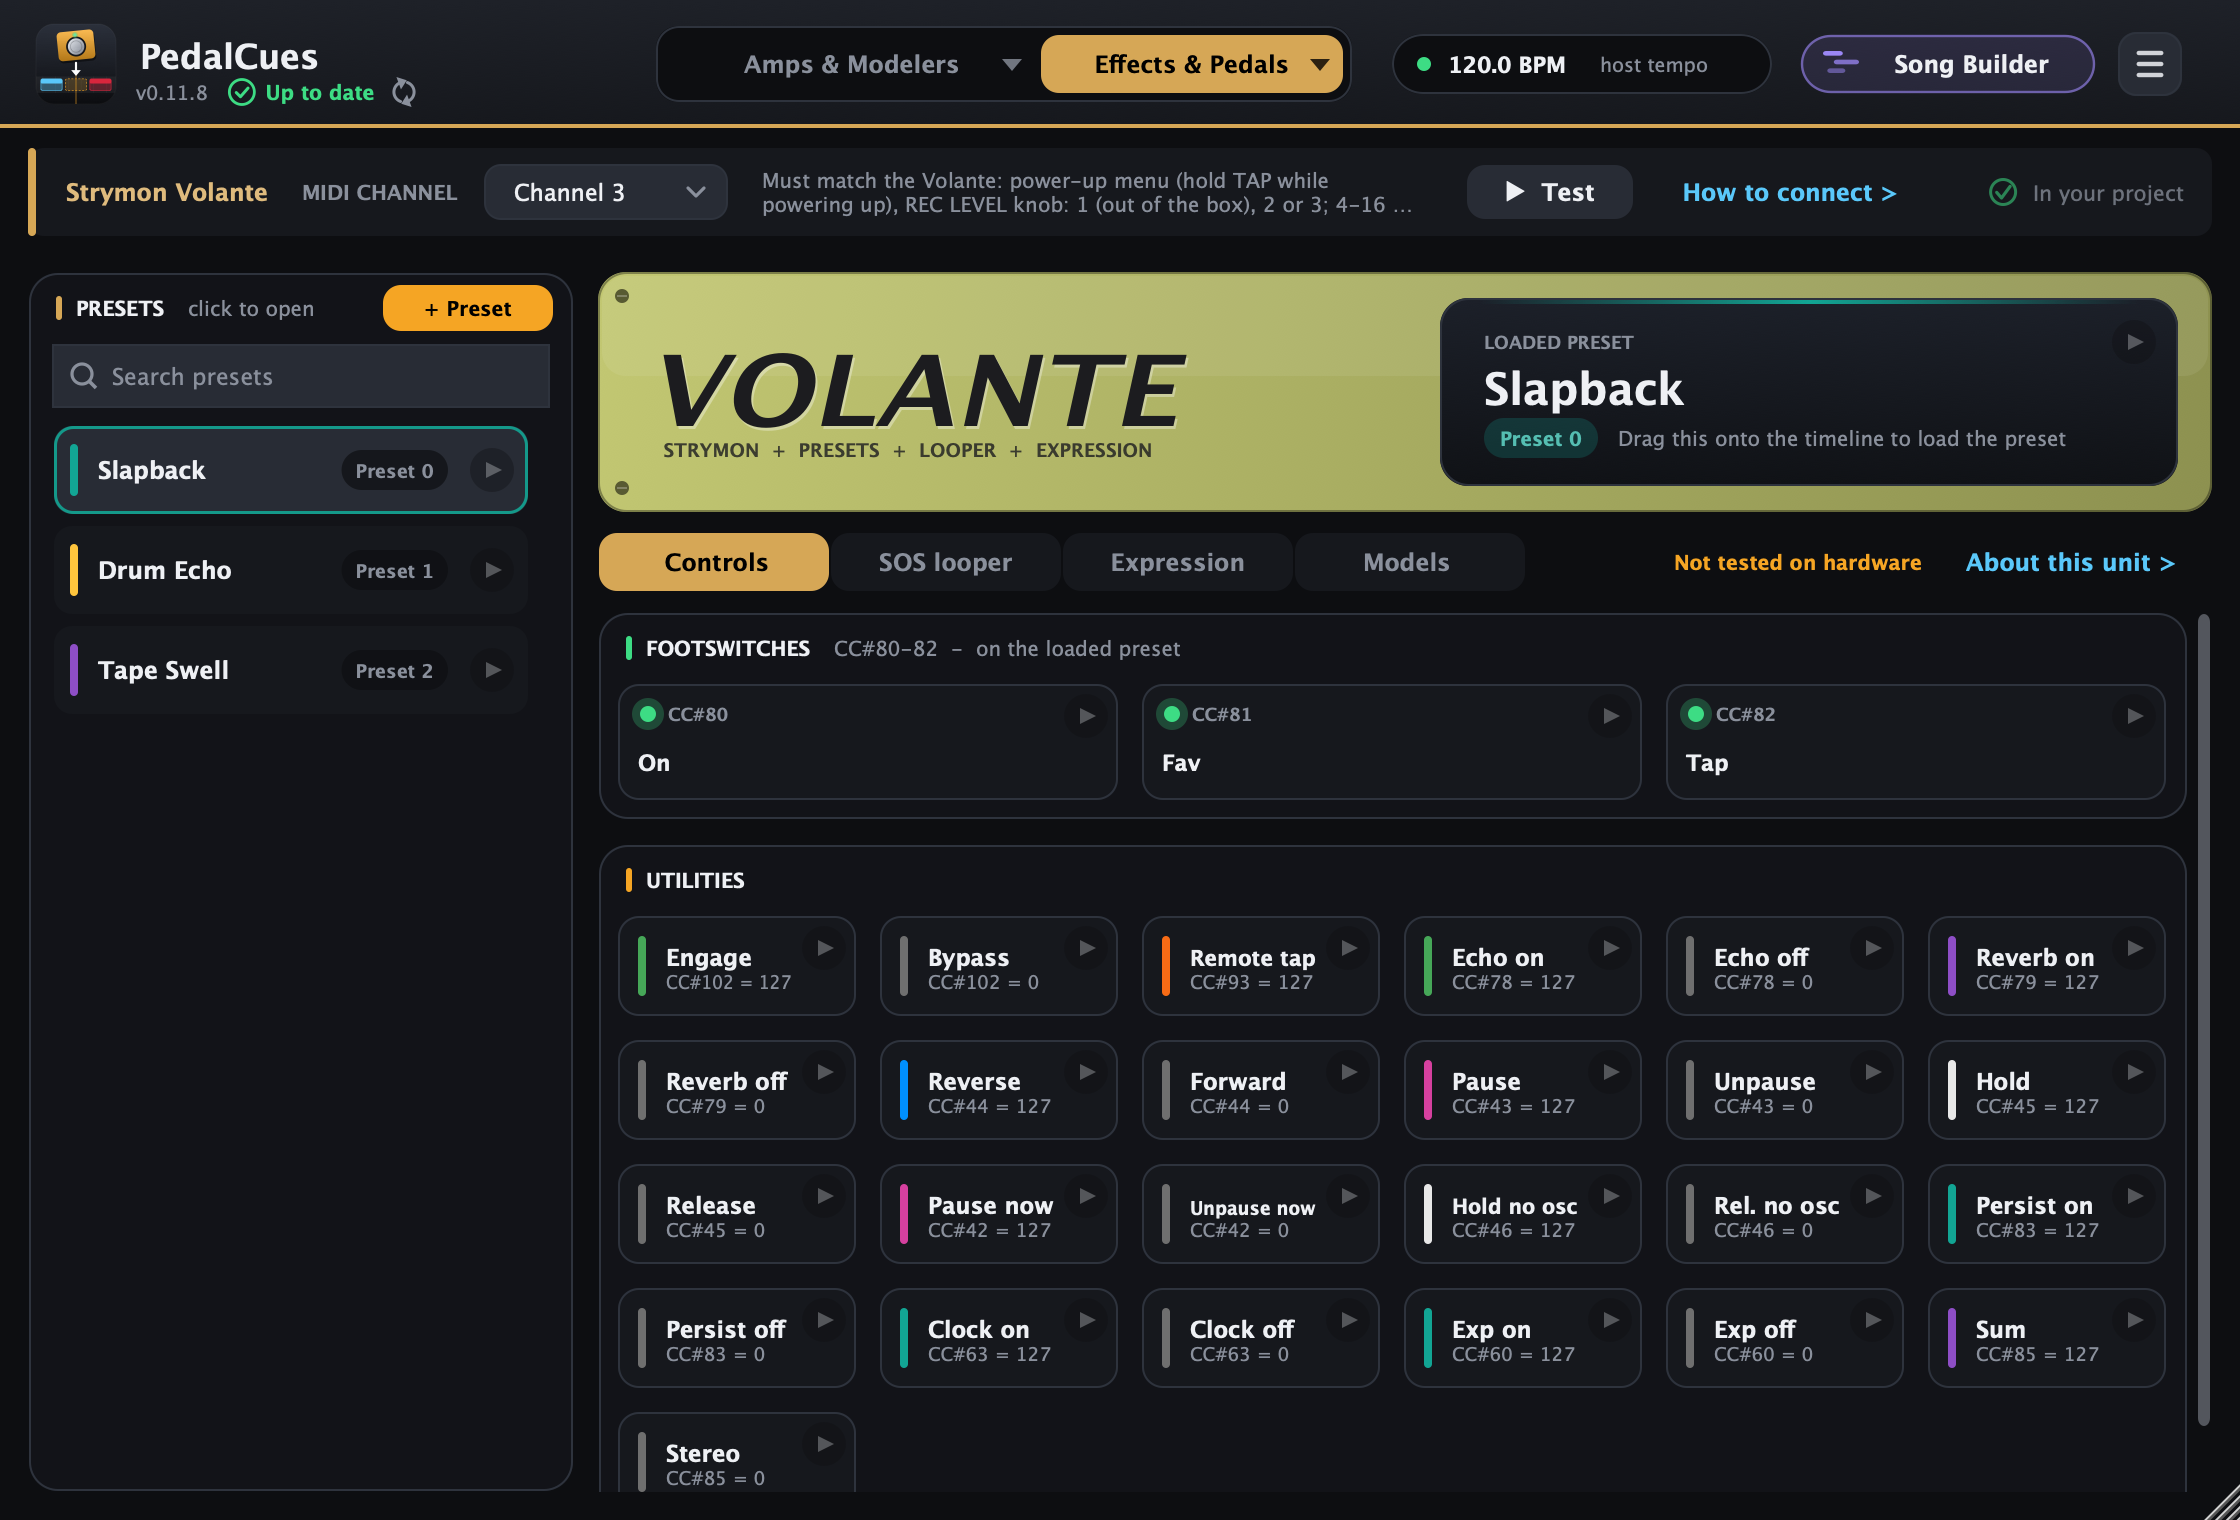
Task: Select the Tape Swell preset row
Action: tap(290, 670)
